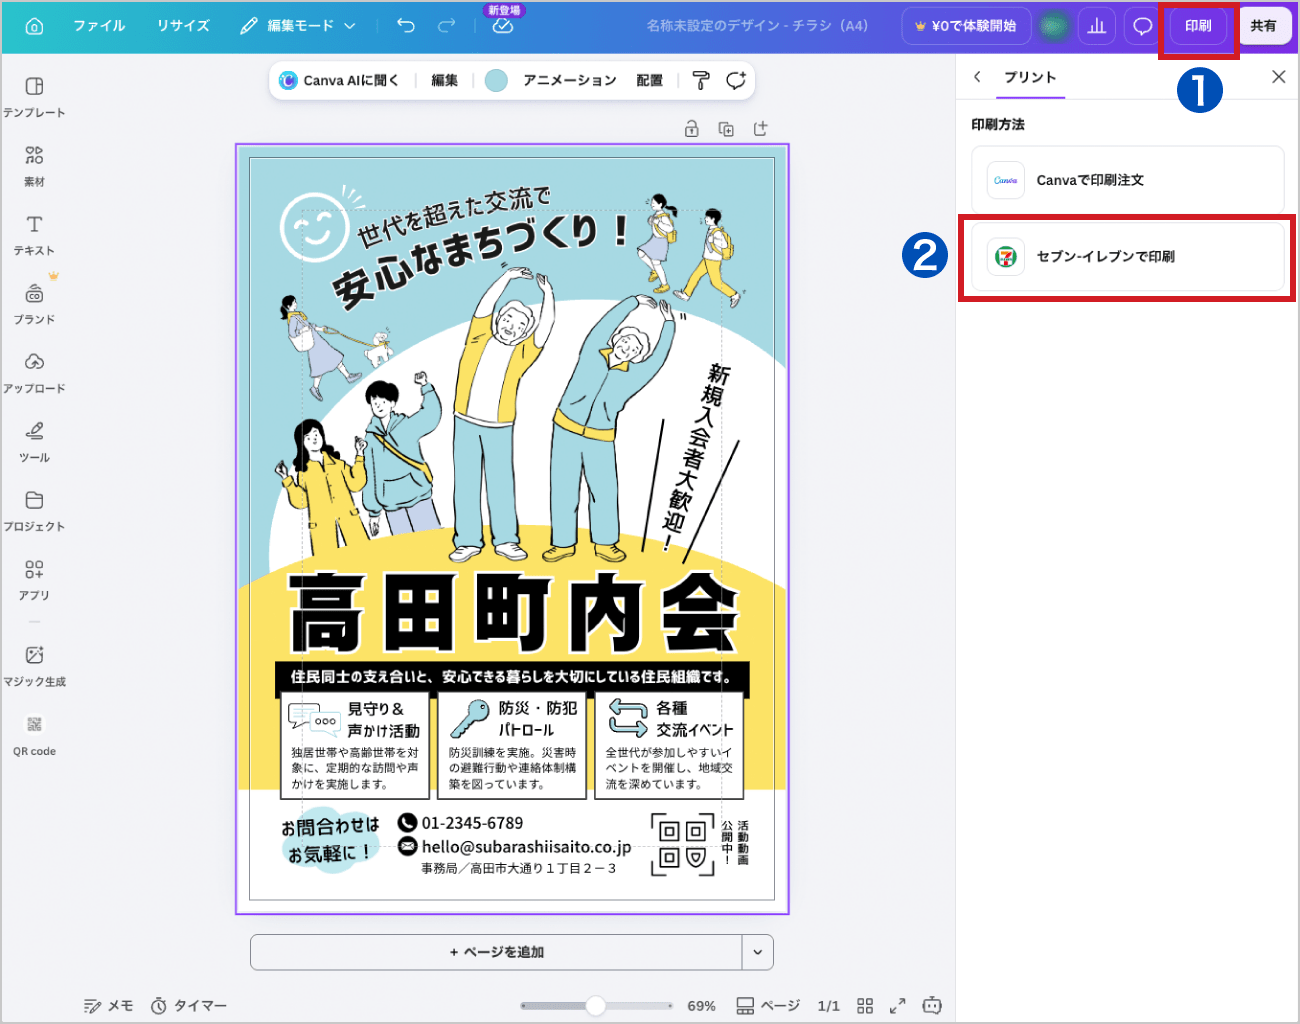Expand the 編集モード dropdown

298,26
